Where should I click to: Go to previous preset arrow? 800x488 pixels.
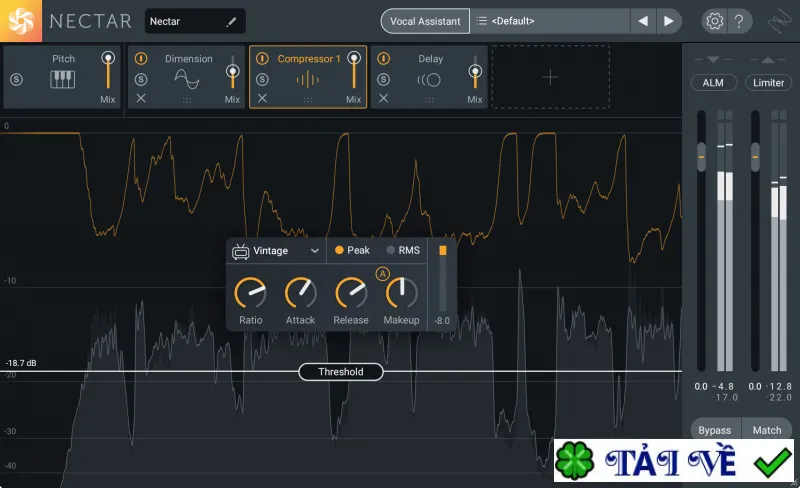click(643, 21)
